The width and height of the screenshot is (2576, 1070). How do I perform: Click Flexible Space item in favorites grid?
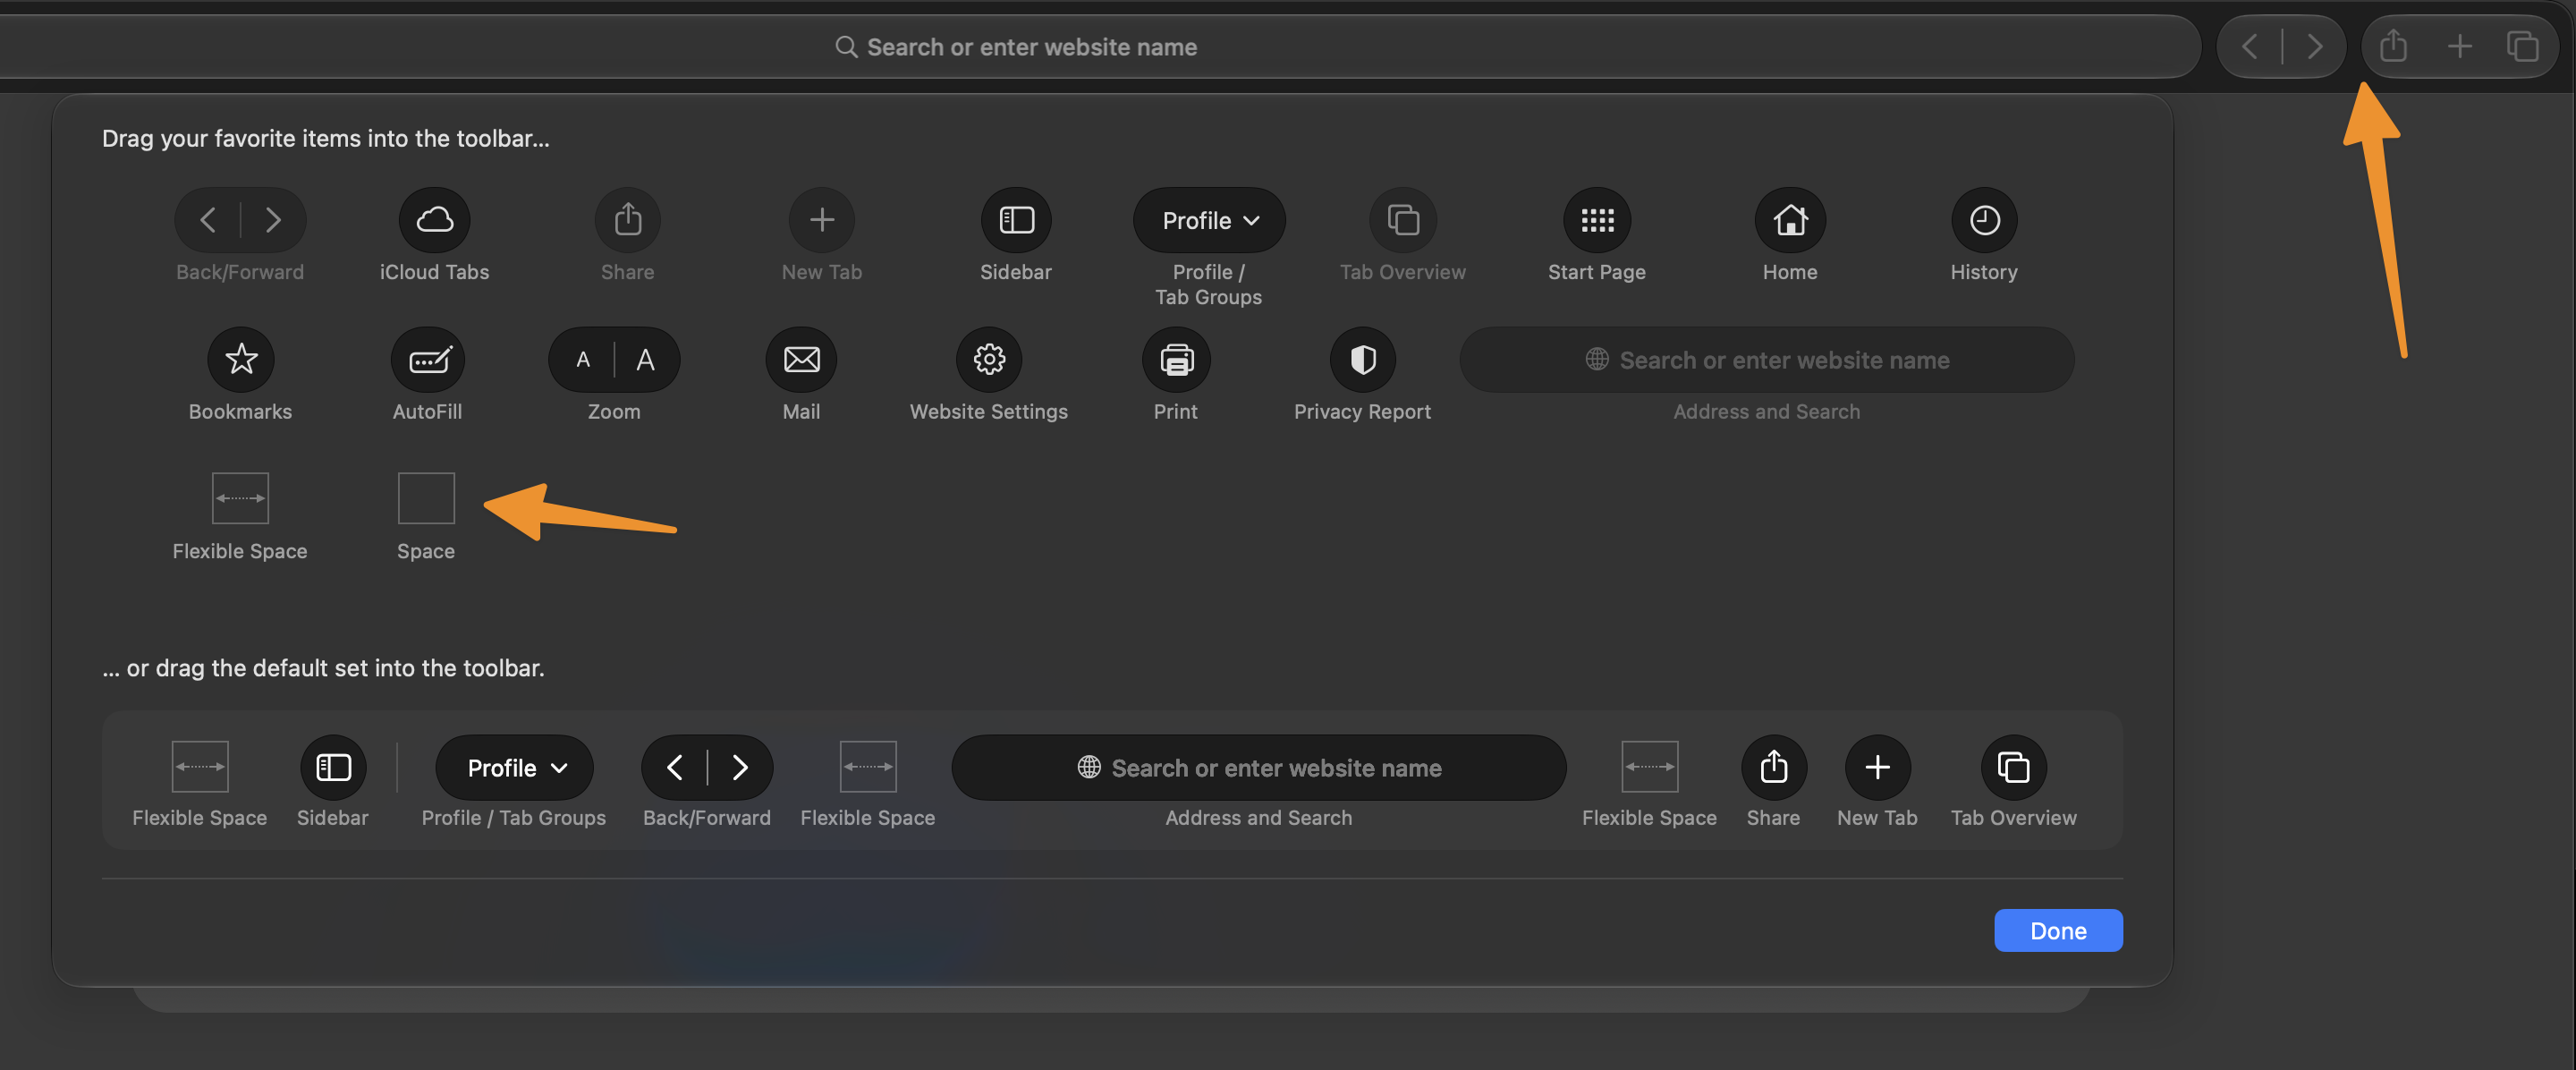click(240, 498)
